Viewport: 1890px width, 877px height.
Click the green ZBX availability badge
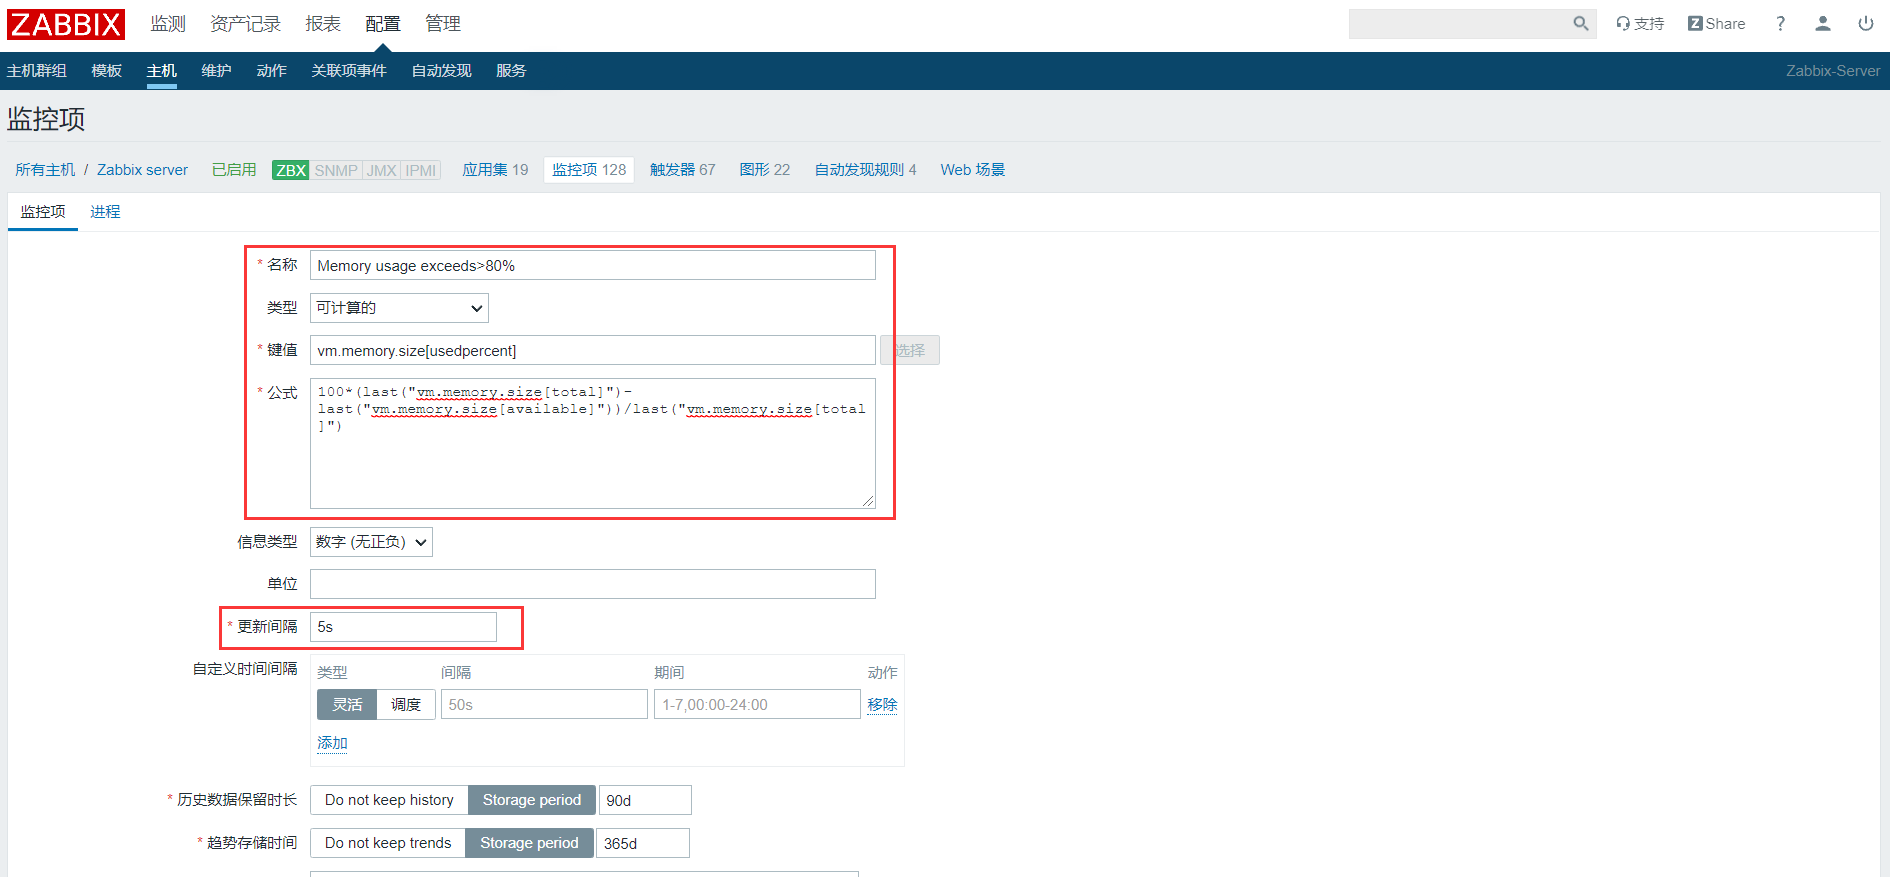coord(291,170)
